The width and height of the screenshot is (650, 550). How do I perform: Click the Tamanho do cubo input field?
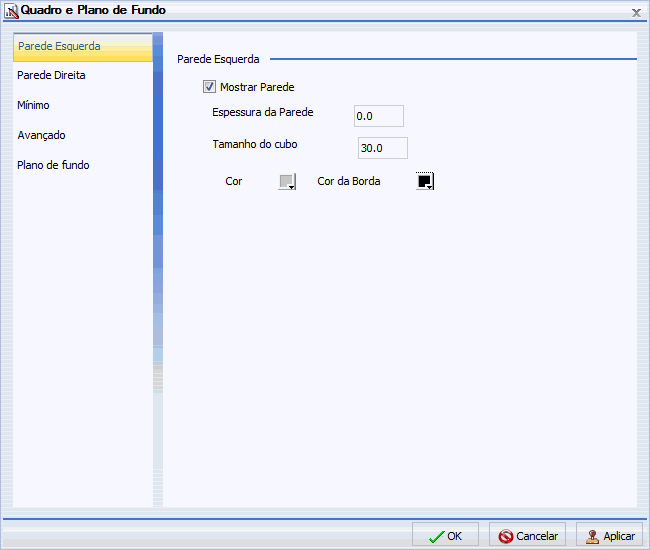click(x=383, y=148)
